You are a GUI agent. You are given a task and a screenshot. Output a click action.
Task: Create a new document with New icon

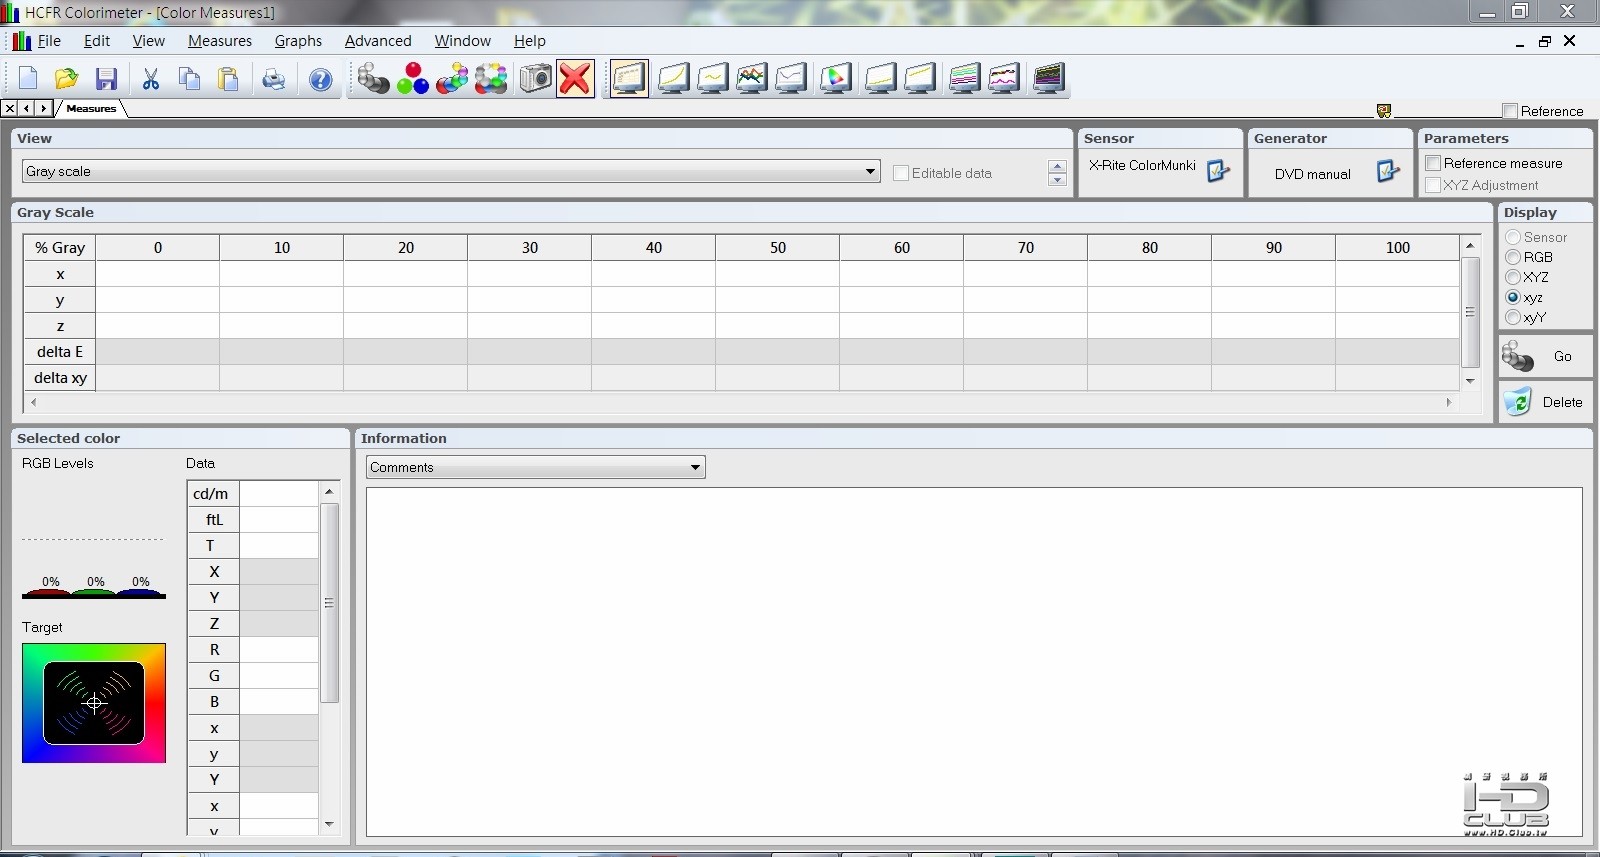tap(28, 79)
